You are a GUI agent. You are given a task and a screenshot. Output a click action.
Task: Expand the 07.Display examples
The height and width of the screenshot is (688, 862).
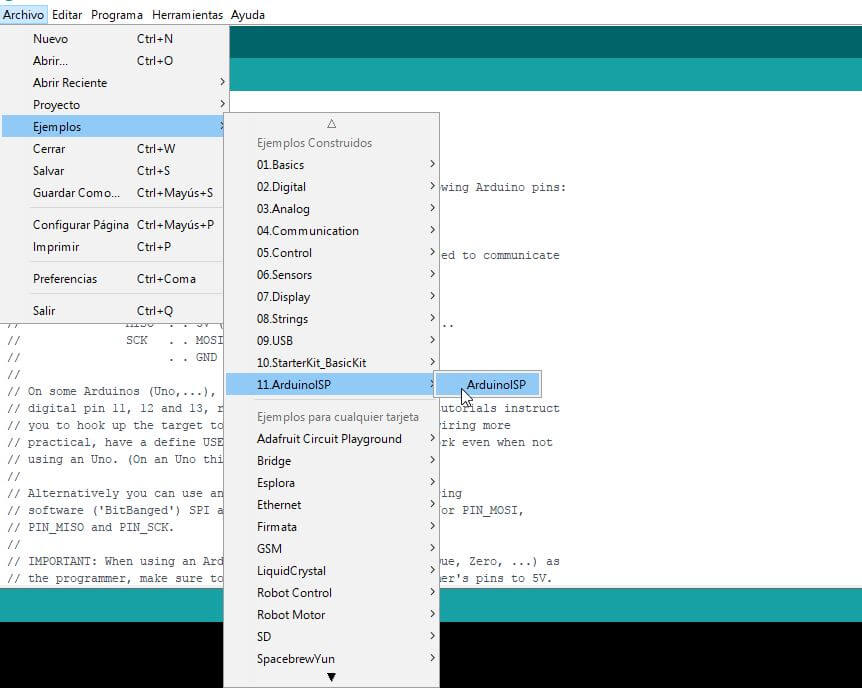tap(331, 297)
